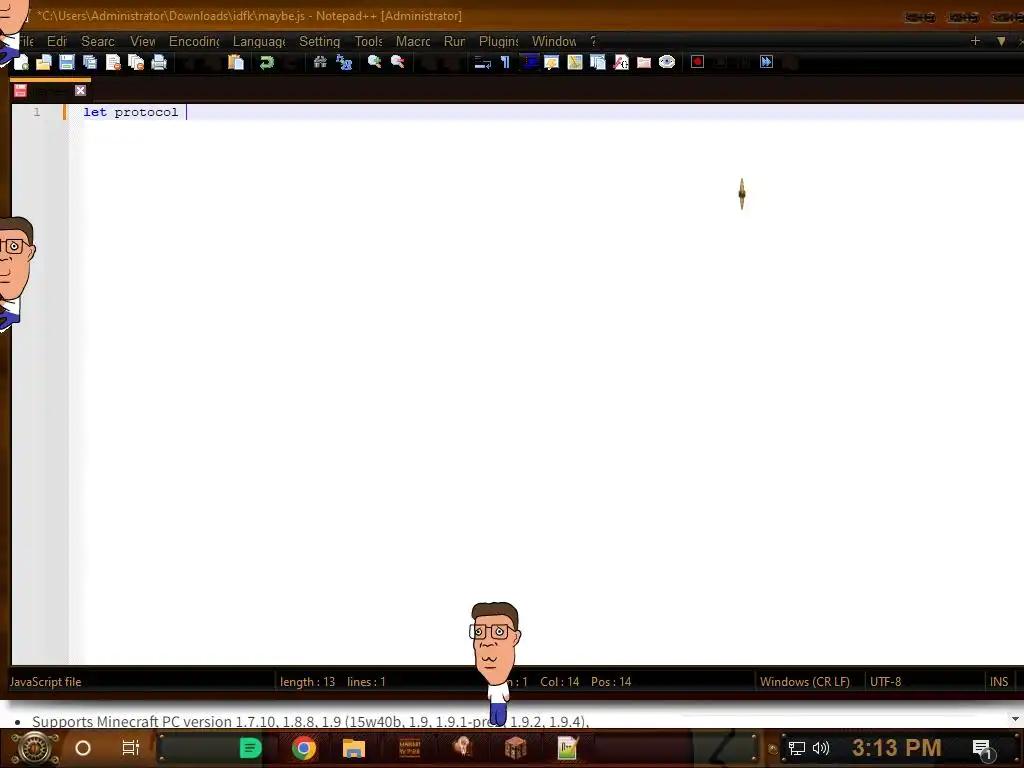Open the Edit menu
This screenshot has height=768, width=1024.
point(57,41)
